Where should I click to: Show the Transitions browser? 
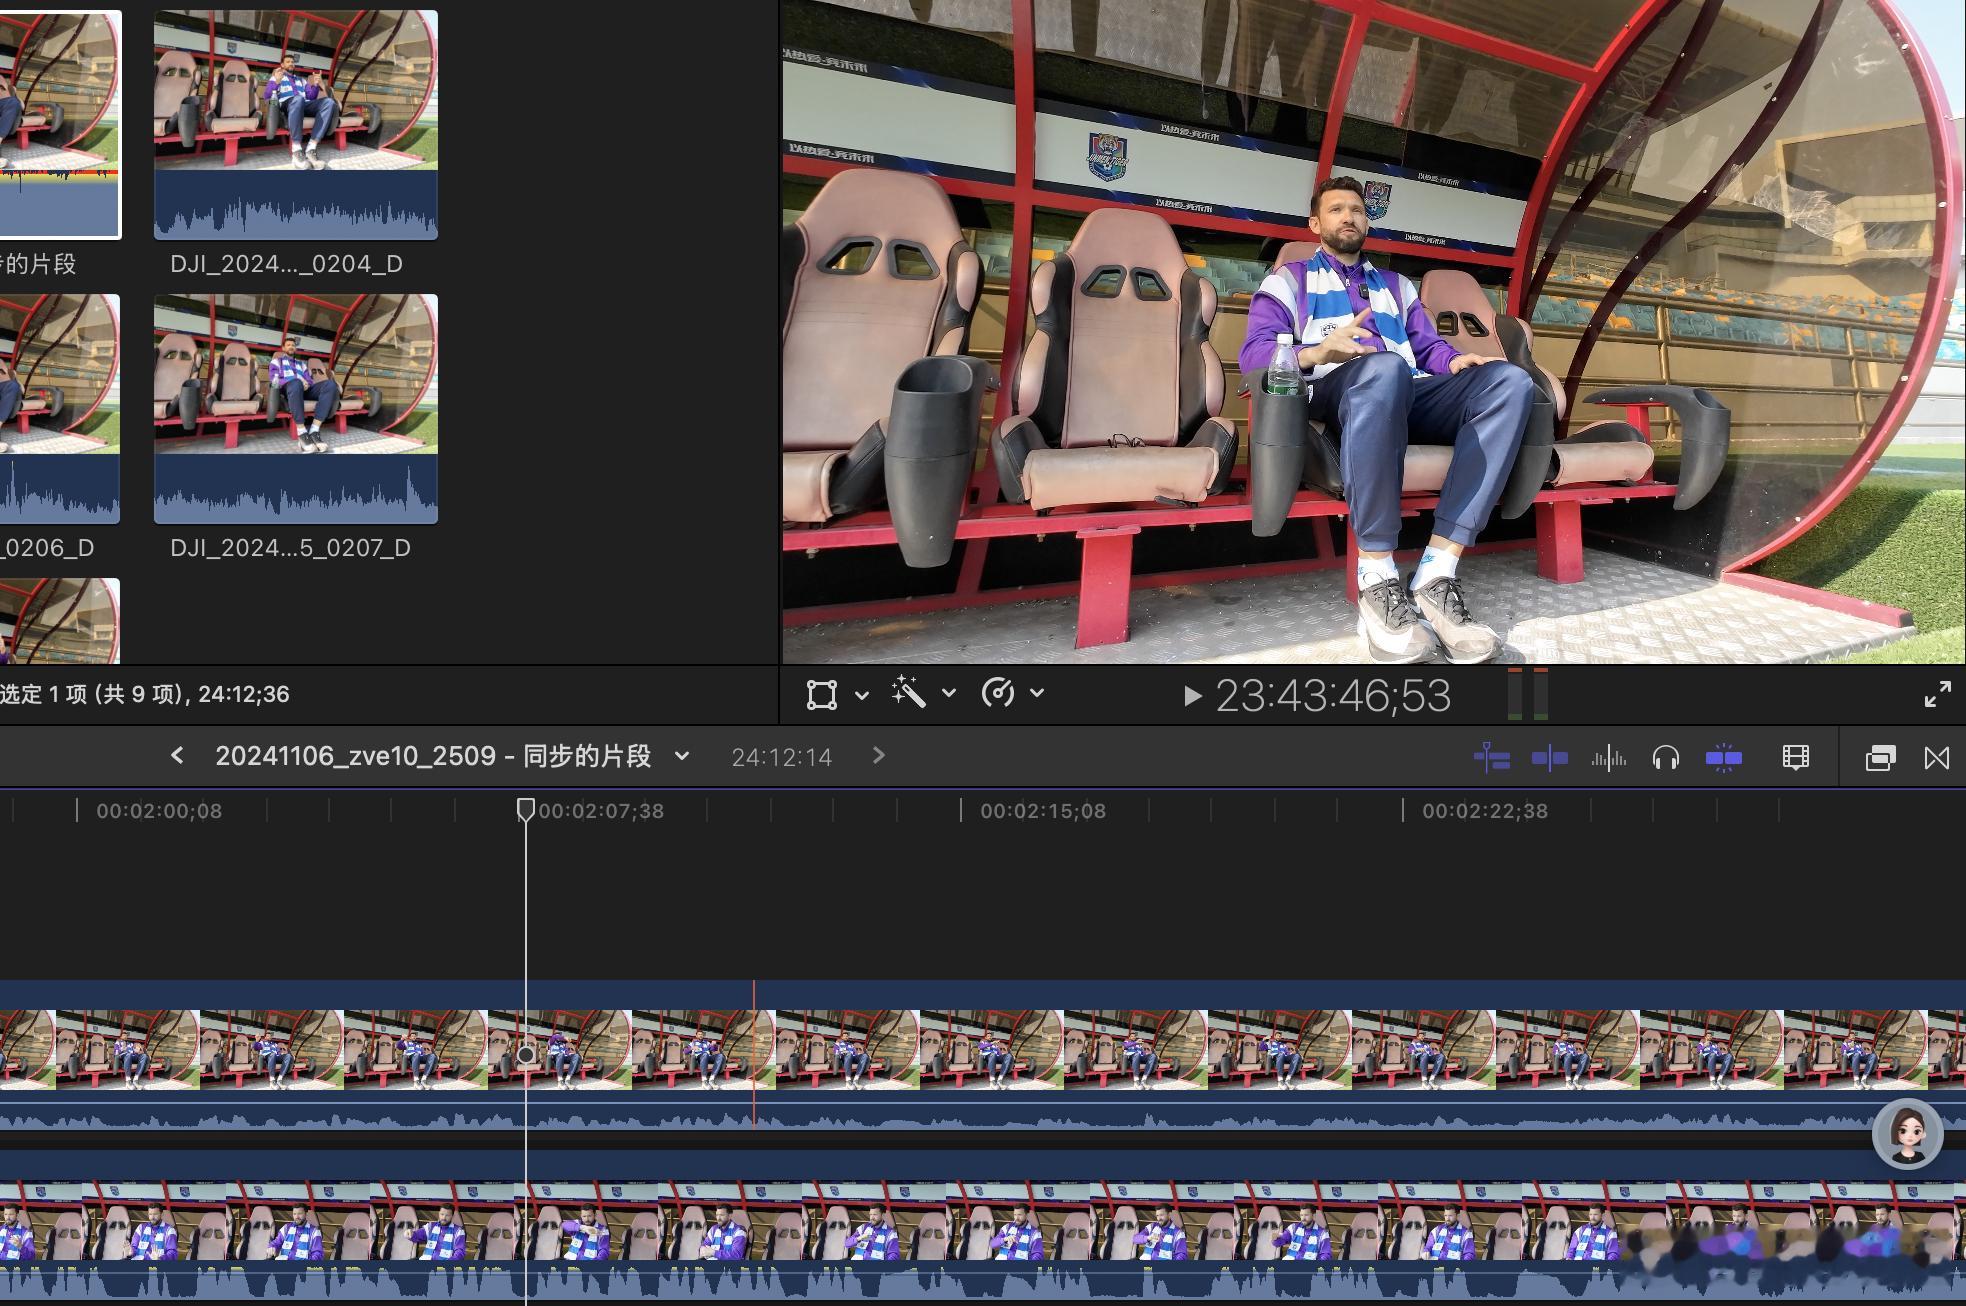click(1937, 758)
